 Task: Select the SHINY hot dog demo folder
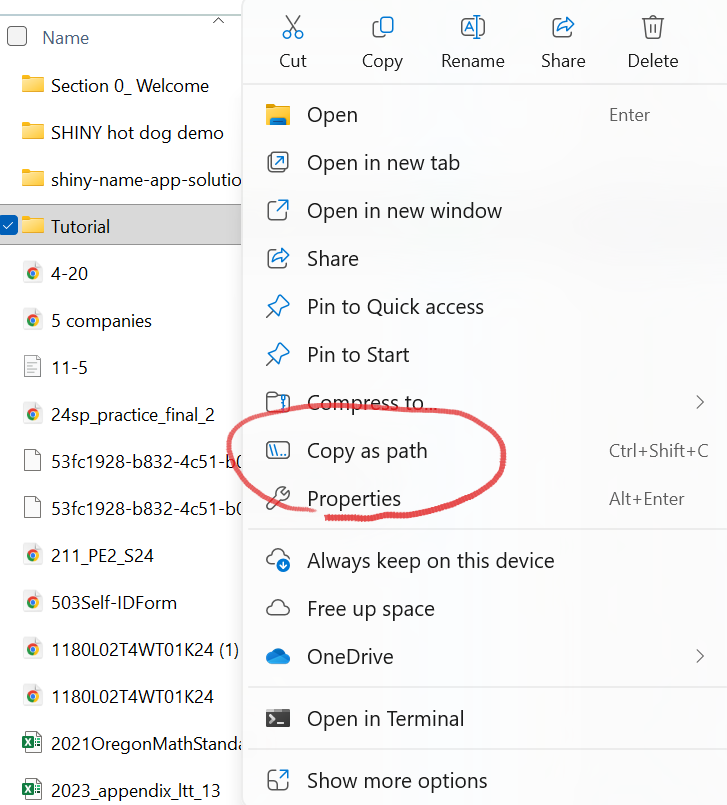[137, 133]
